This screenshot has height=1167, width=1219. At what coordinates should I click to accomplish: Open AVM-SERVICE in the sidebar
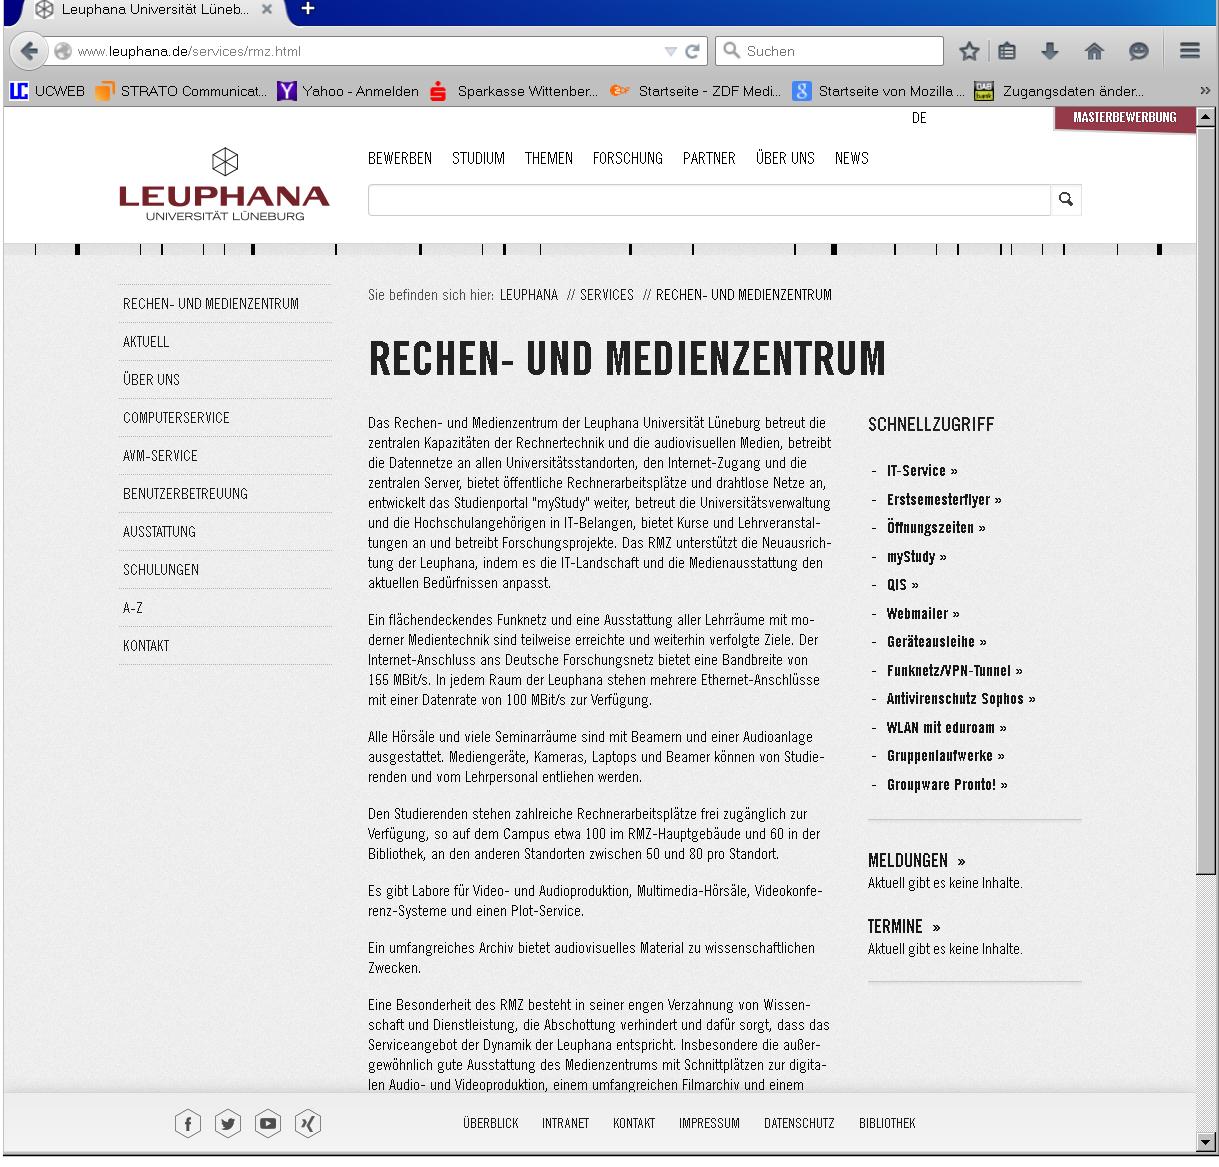[160, 456]
